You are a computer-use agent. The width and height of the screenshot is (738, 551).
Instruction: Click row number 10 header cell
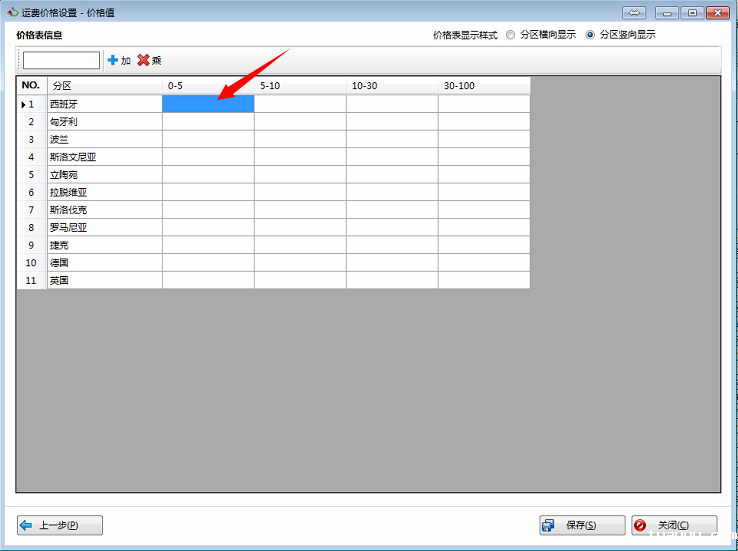pyautogui.click(x=32, y=263)
